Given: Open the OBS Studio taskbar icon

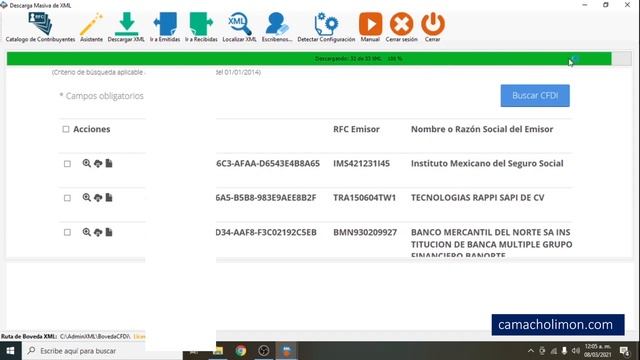Looking at the screenshot, I should [x=264, y=351].
